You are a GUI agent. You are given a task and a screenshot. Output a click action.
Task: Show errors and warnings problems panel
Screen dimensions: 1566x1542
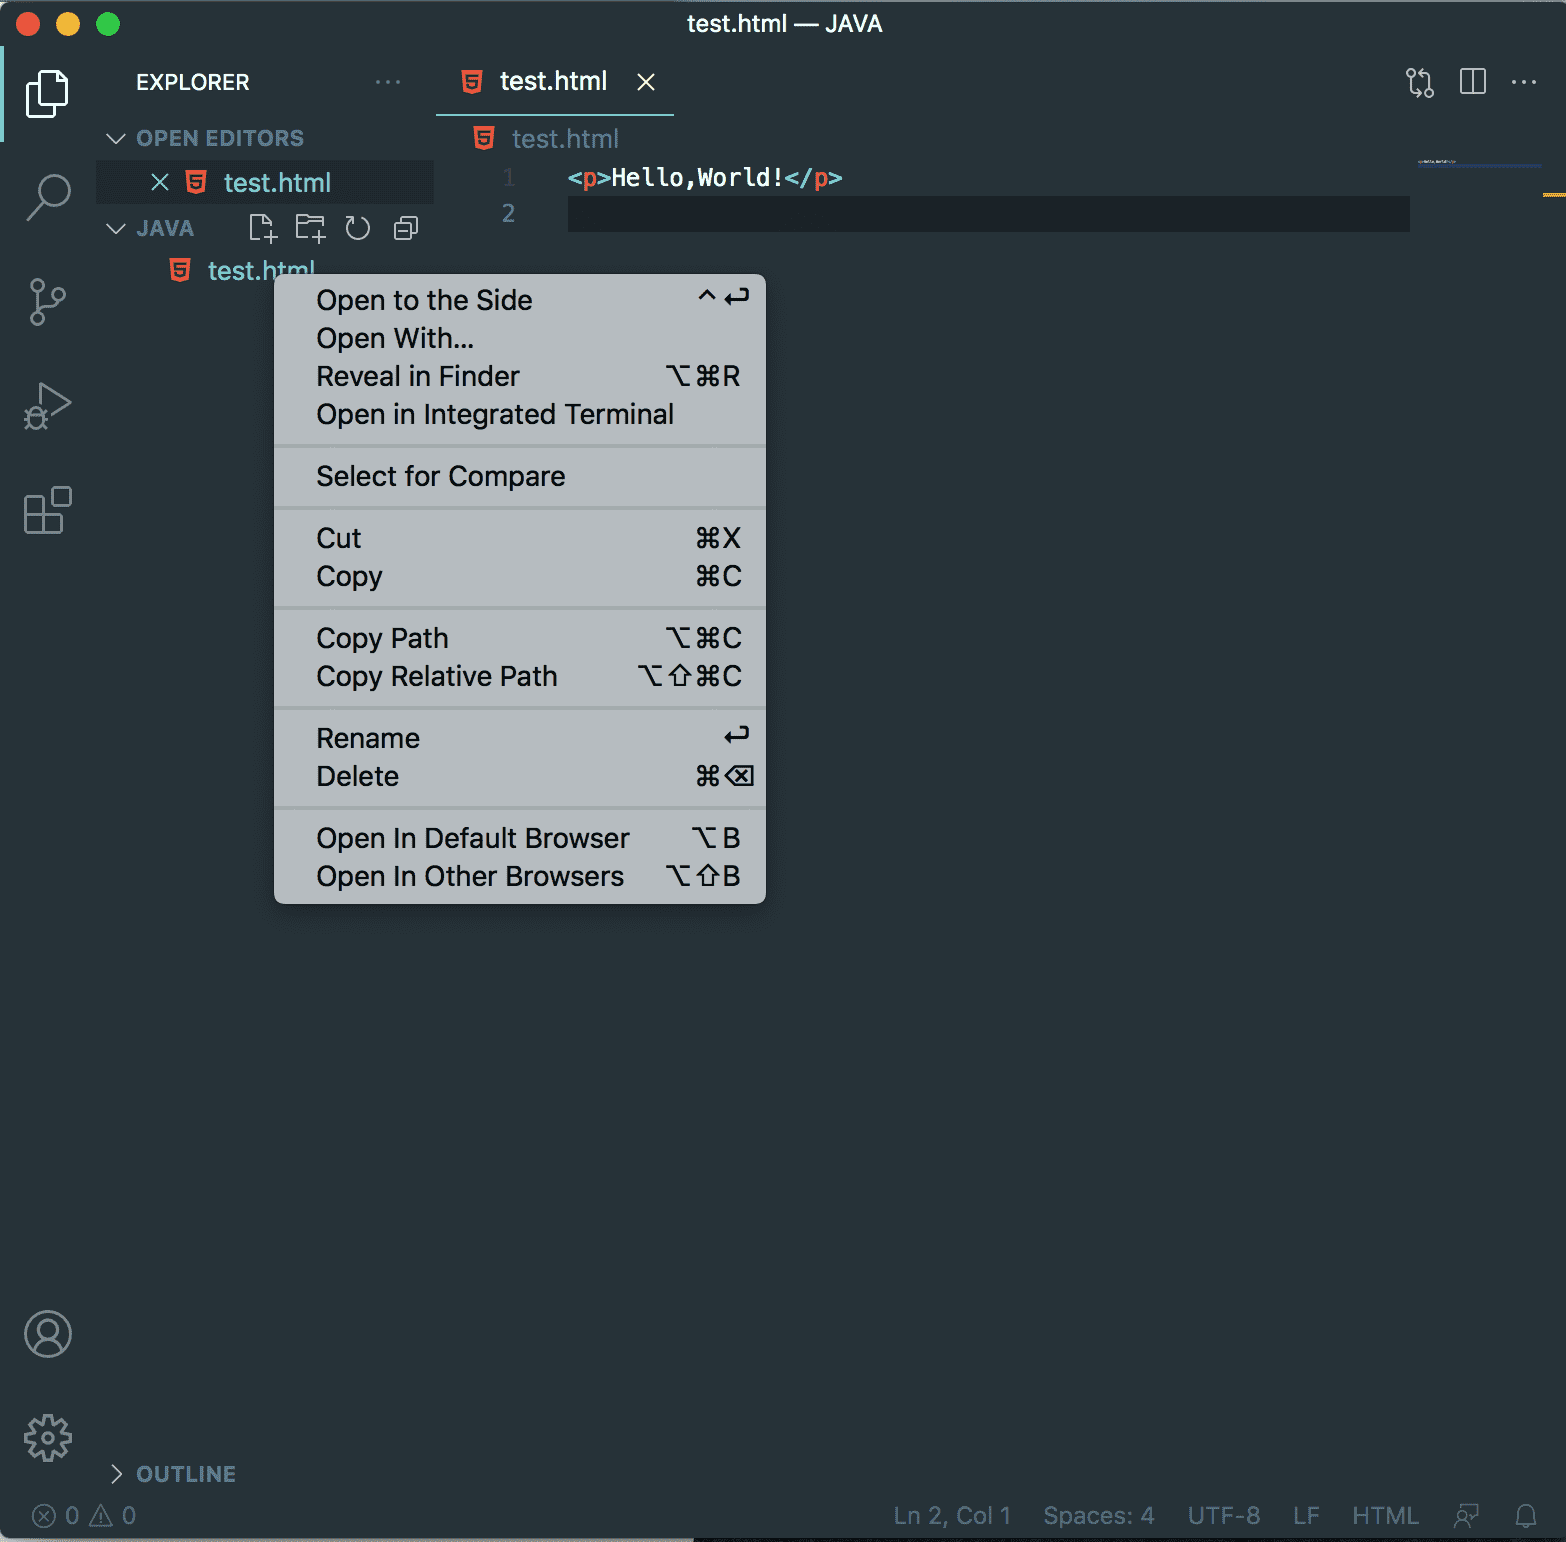(x=84, y=1516)
